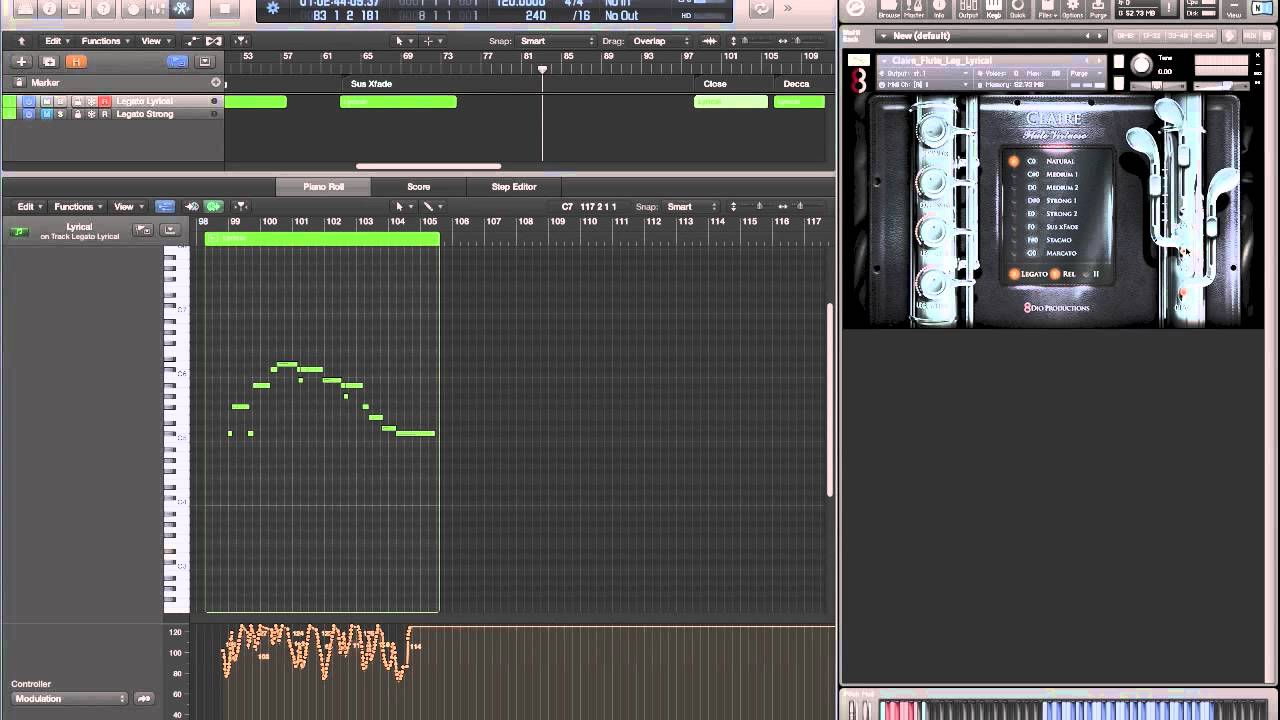Image resolution: width=1280 pixels, height=720 pixels.
Task: Switch to the Score tab
Action: tap(419, 187)
